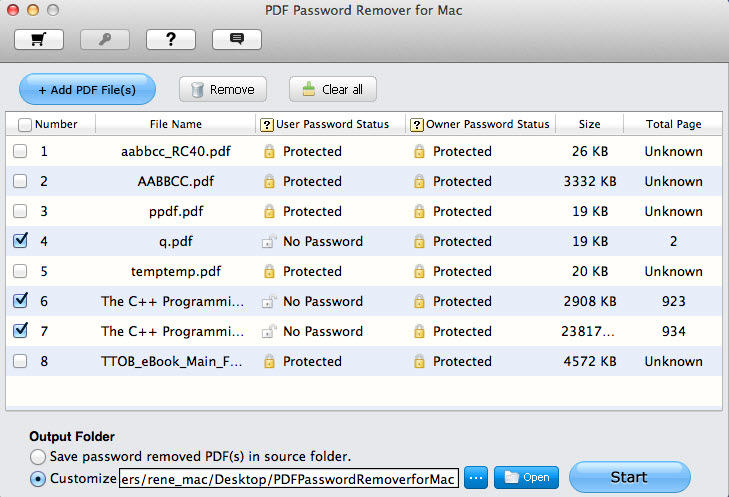The height and width of the screenshot is (497, 729).
Task: Click the User Password Status help icon
Action: [266, 125]
